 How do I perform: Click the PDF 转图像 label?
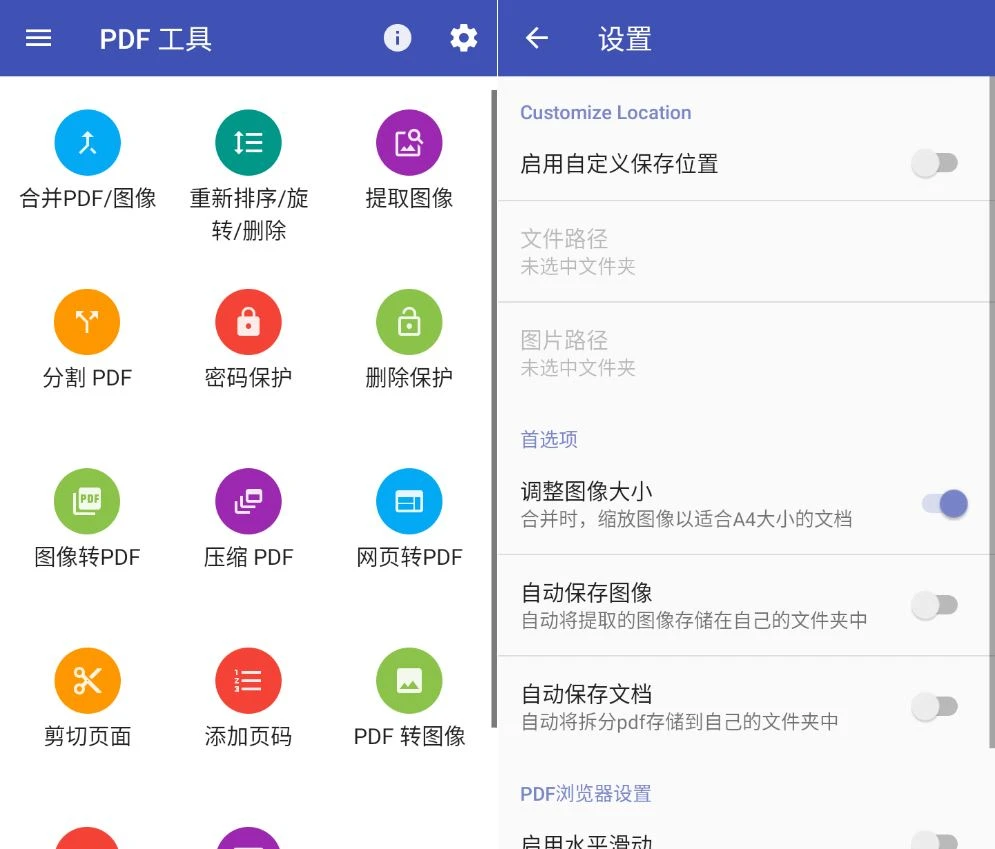click(409, 737)
